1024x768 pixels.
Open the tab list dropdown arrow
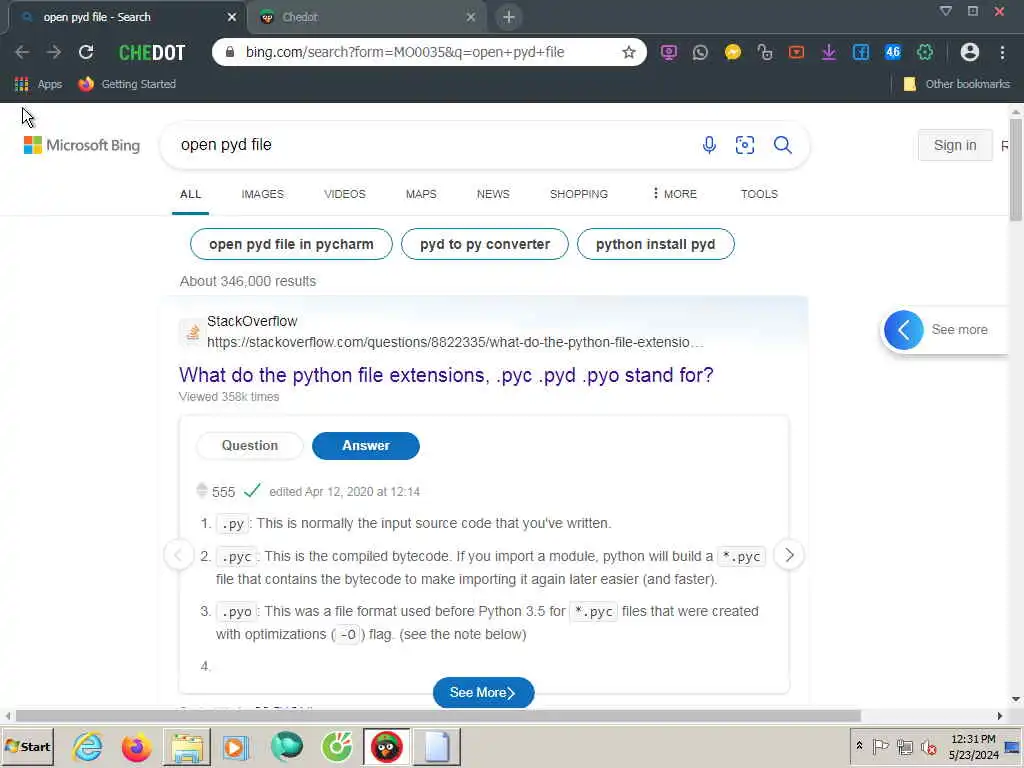pos(945,11)
